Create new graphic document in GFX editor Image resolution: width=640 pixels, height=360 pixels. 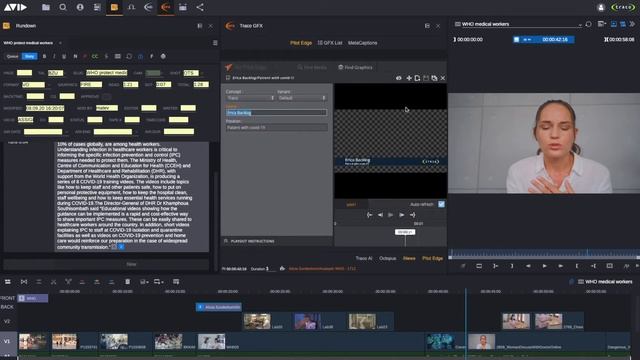[417, 78]
